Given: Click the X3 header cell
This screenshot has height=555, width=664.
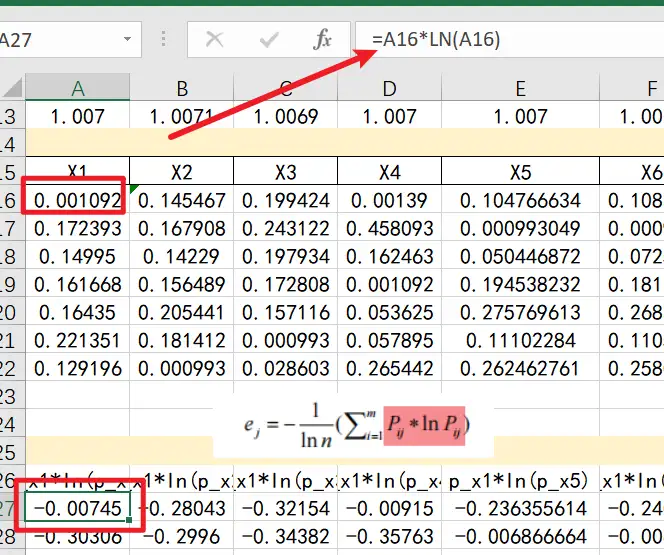Looking at the screenshot, I should coord(286,172).
